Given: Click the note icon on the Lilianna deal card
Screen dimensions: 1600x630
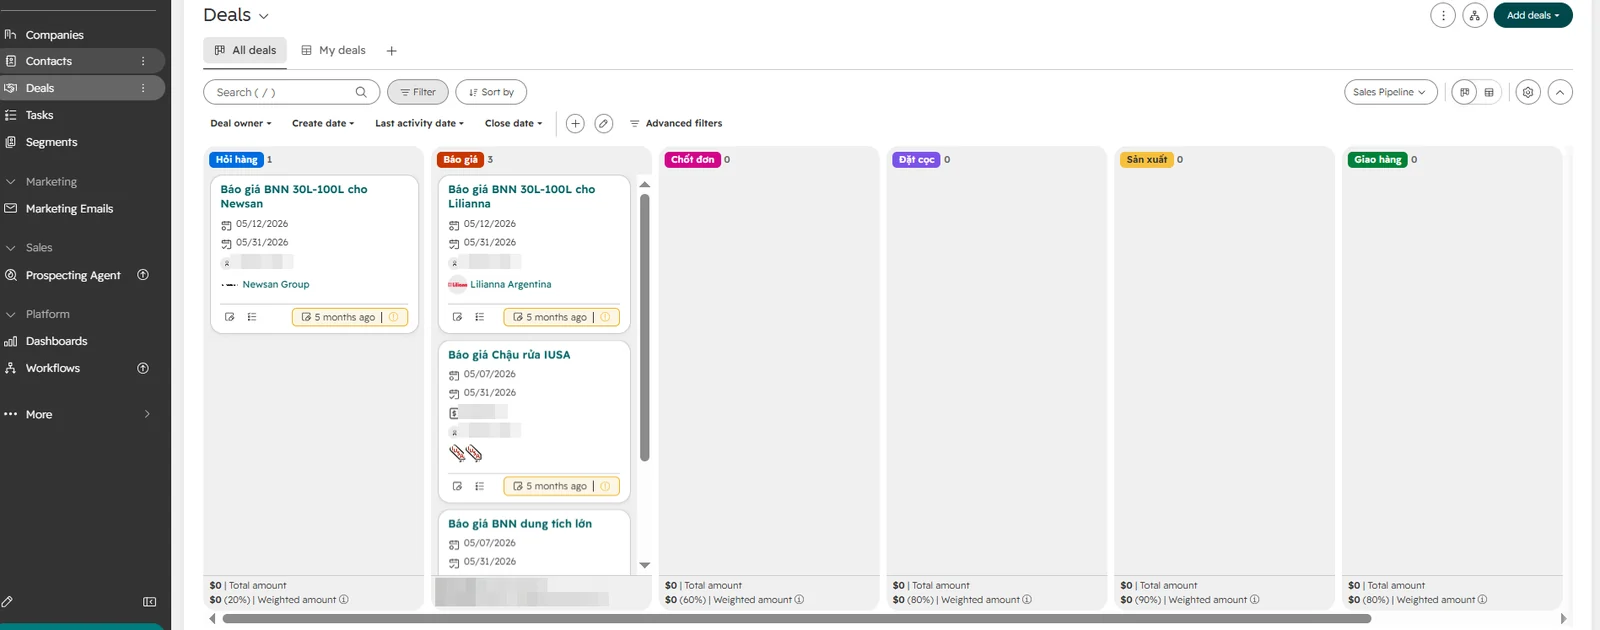Looking at the screenshot, I should [x=458, y=317].
